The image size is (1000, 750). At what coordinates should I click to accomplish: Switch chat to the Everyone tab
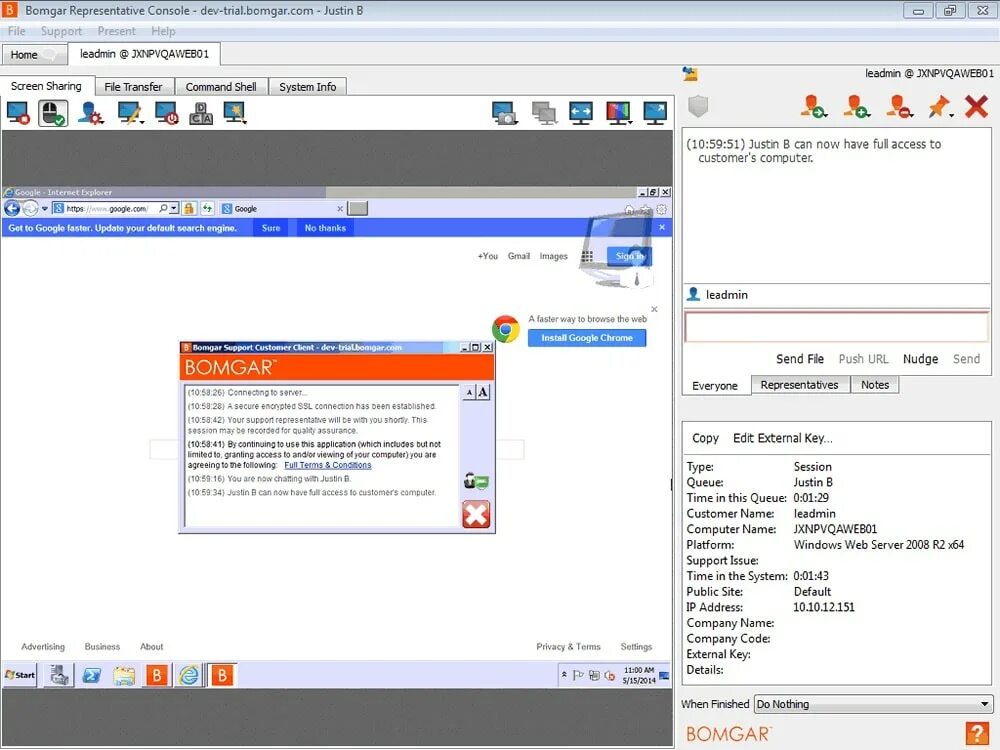(715, 385)
